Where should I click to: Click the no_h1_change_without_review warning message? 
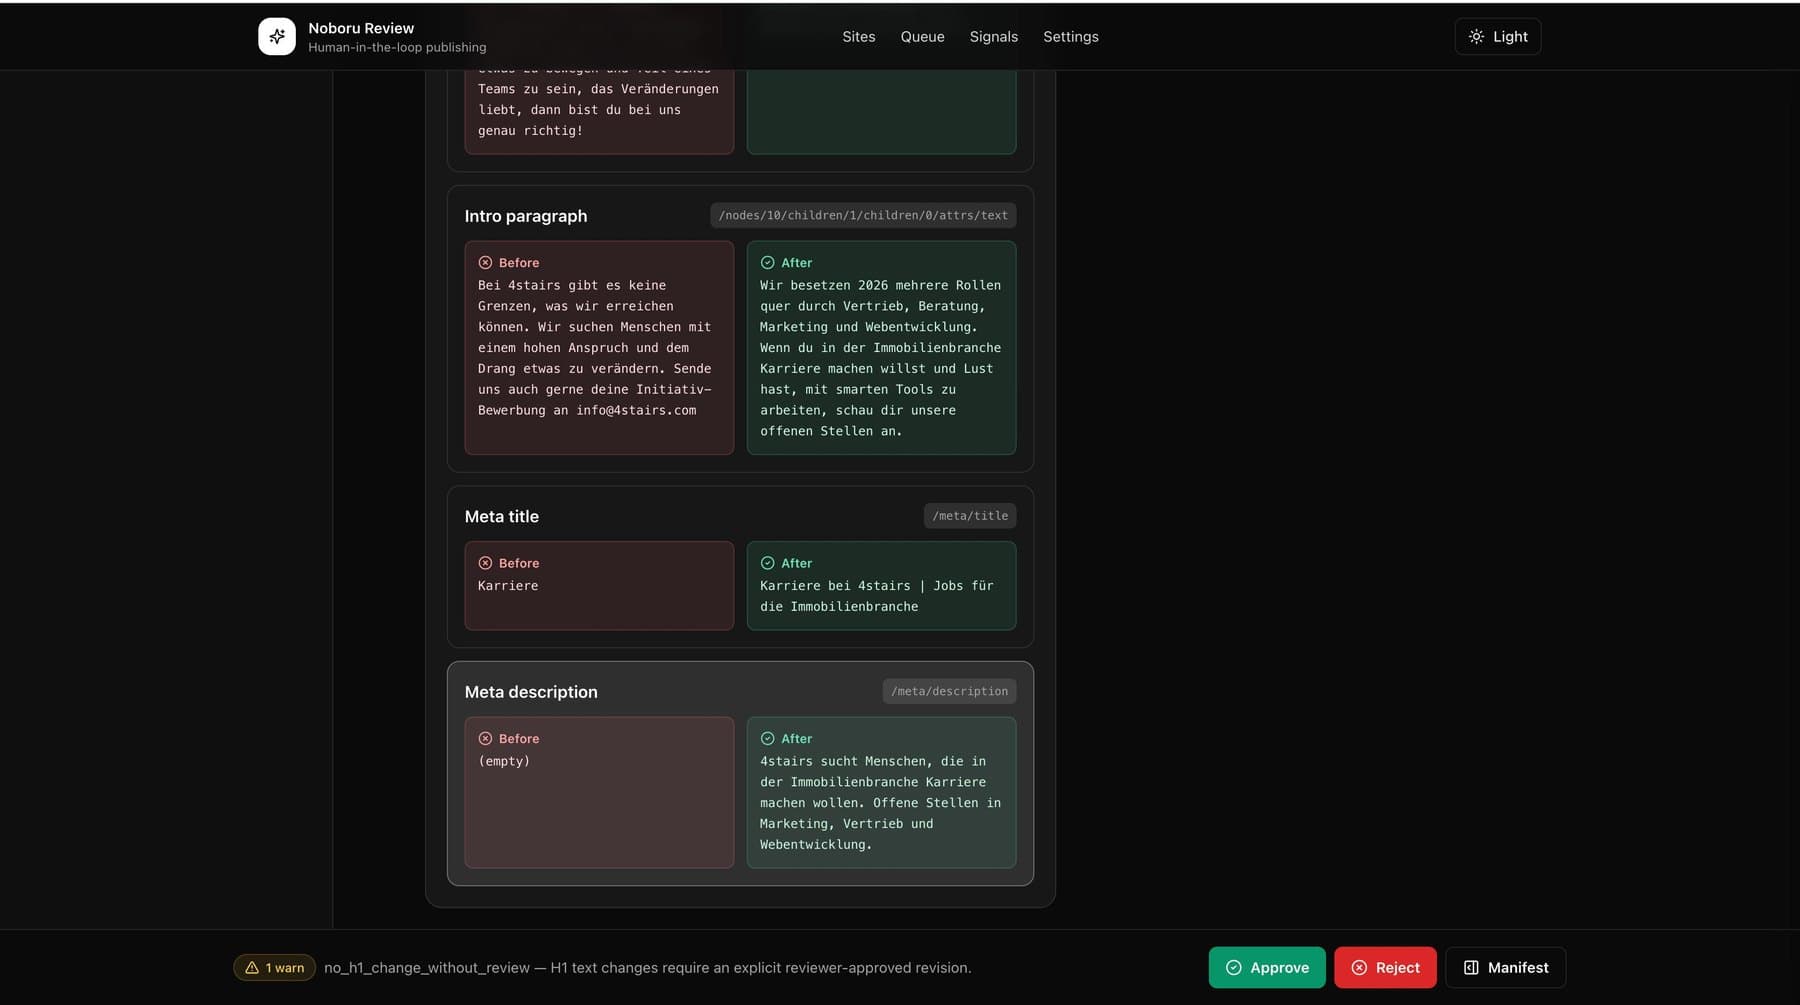click(648, 967)
